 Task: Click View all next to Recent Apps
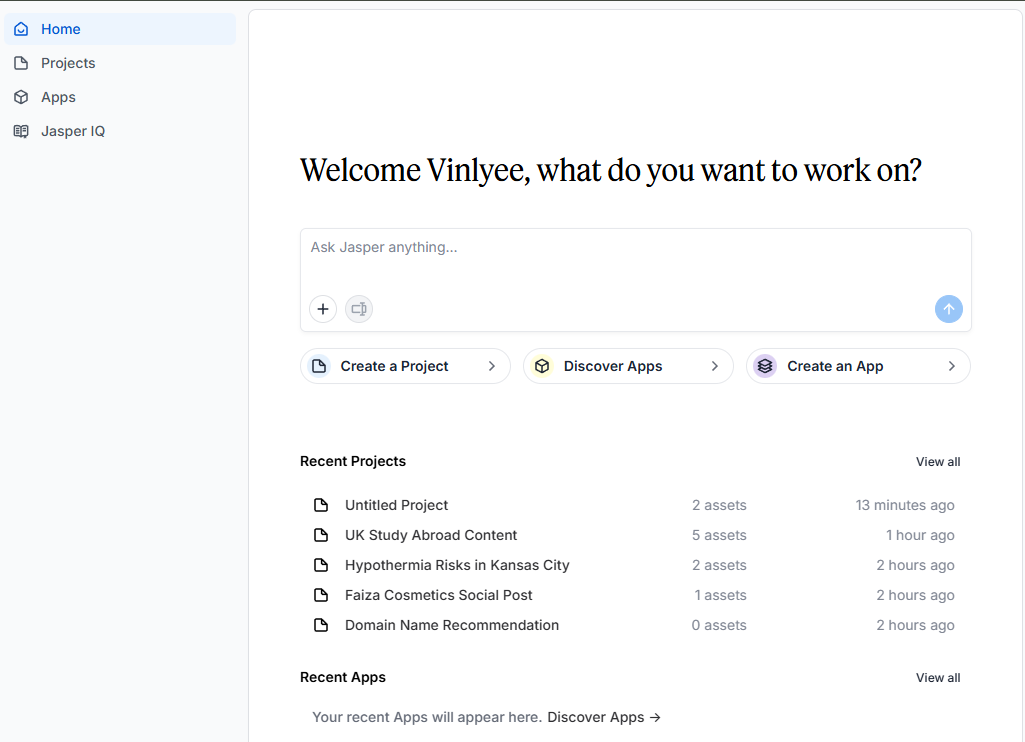pyautogui.click(x=938, y=678)
